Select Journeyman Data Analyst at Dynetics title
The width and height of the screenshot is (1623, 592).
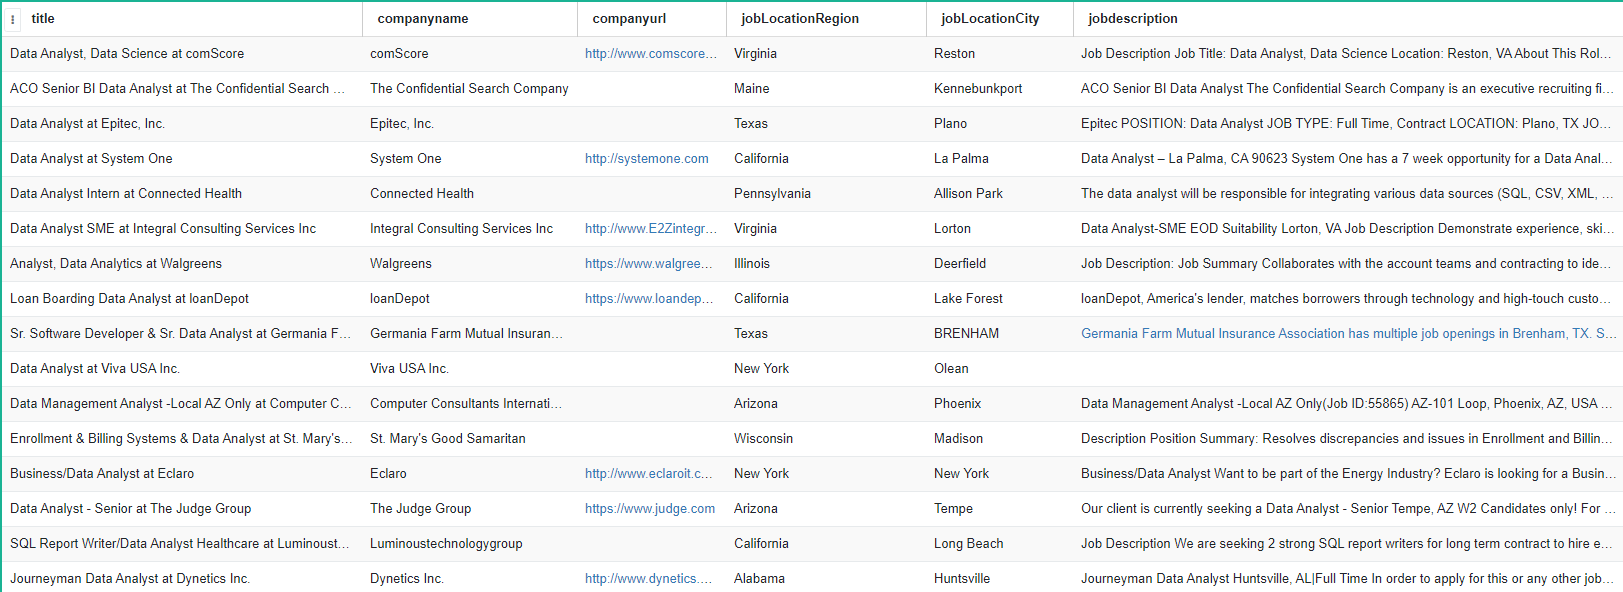tap(130, 579)
